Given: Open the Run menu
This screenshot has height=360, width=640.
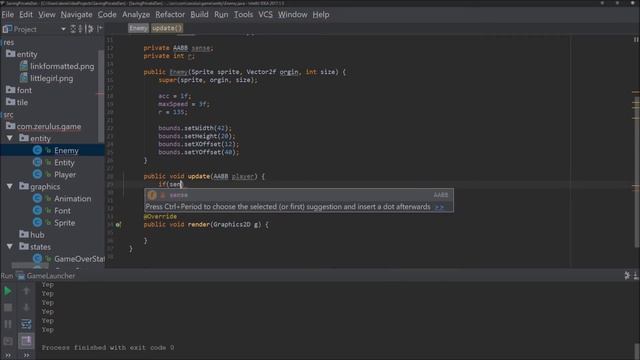Looking at the screenshot, I should coord(221,15).
